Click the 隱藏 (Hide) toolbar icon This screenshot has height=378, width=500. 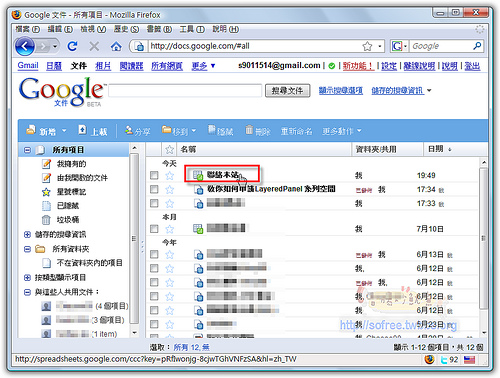[220, 131]
